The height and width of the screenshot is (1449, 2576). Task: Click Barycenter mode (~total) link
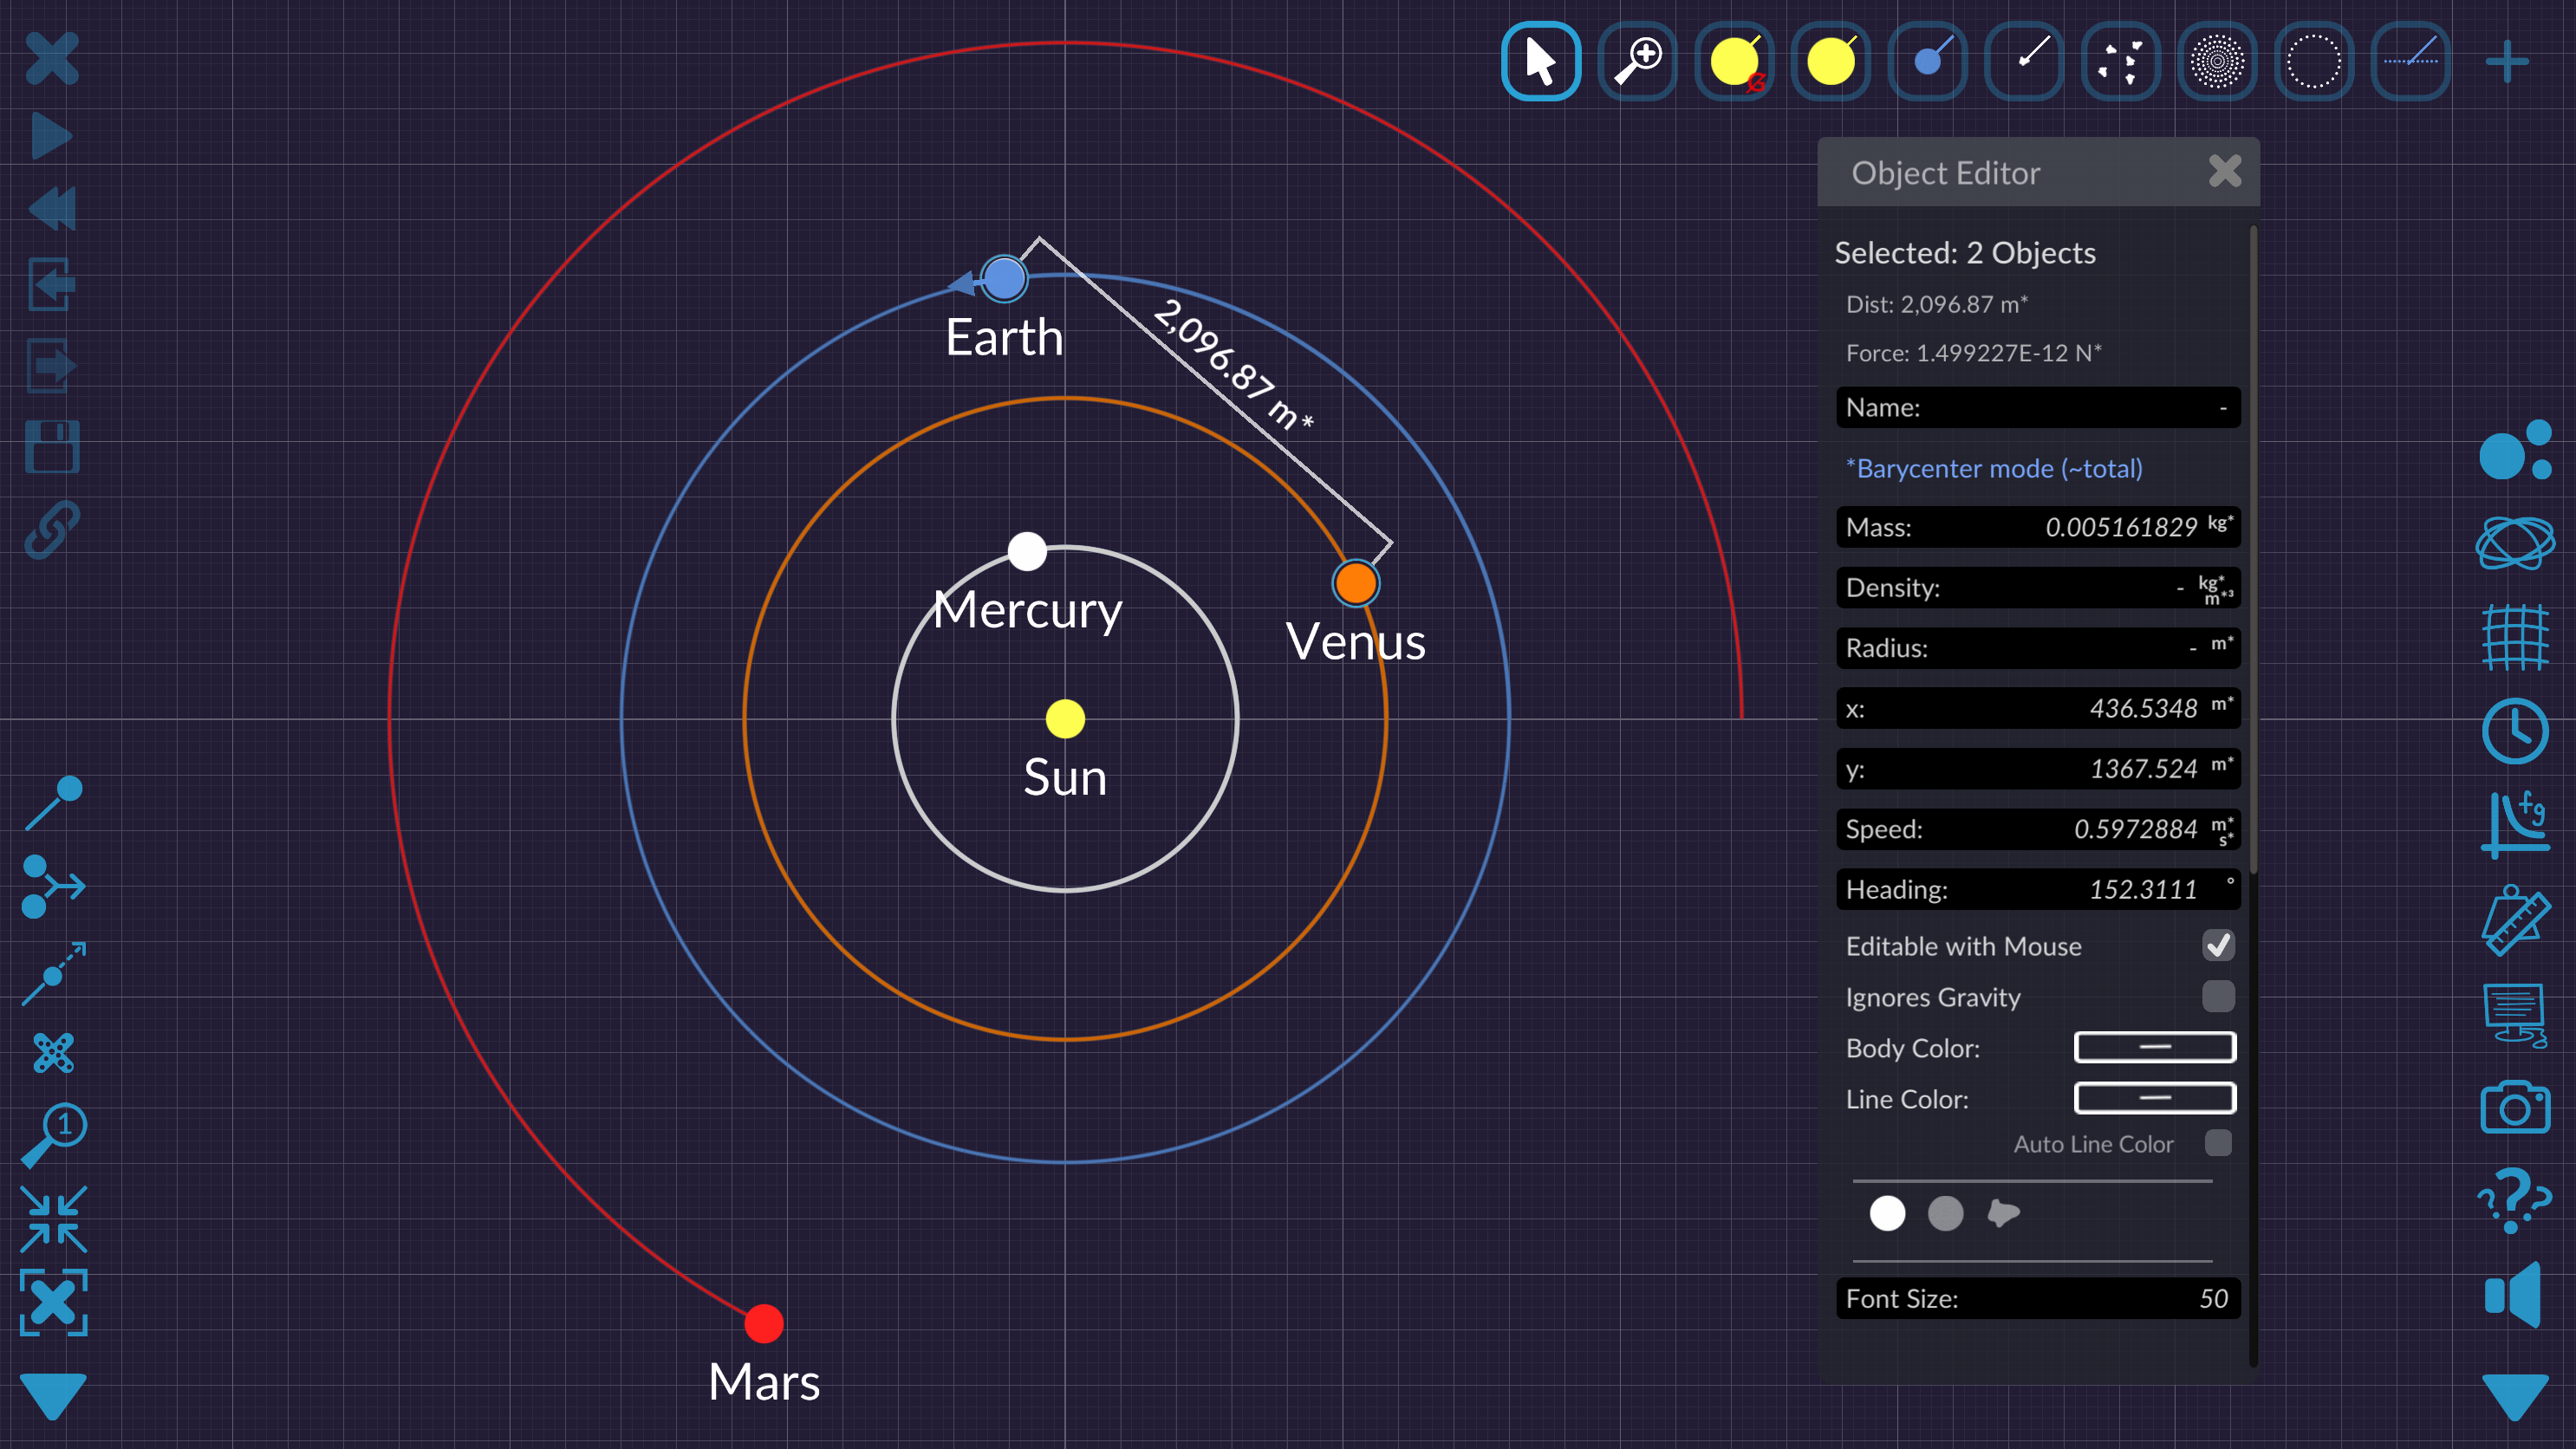(1994, 468)
